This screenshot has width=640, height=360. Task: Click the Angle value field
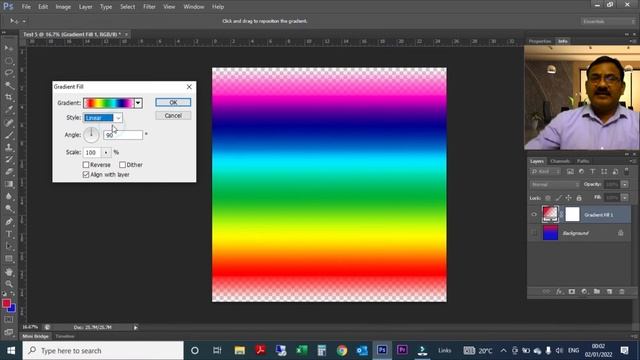pyautogui.click(x=123, y=135)
